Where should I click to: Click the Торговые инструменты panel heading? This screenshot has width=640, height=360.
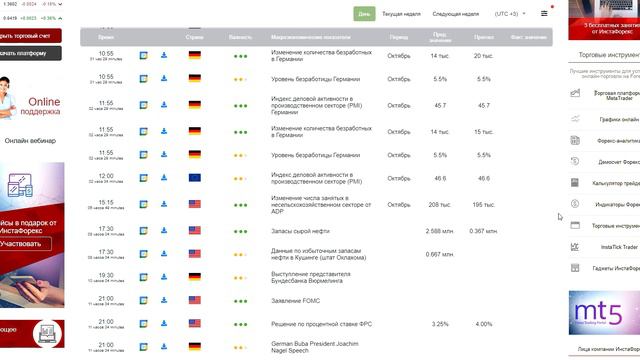tap(609, 55)
